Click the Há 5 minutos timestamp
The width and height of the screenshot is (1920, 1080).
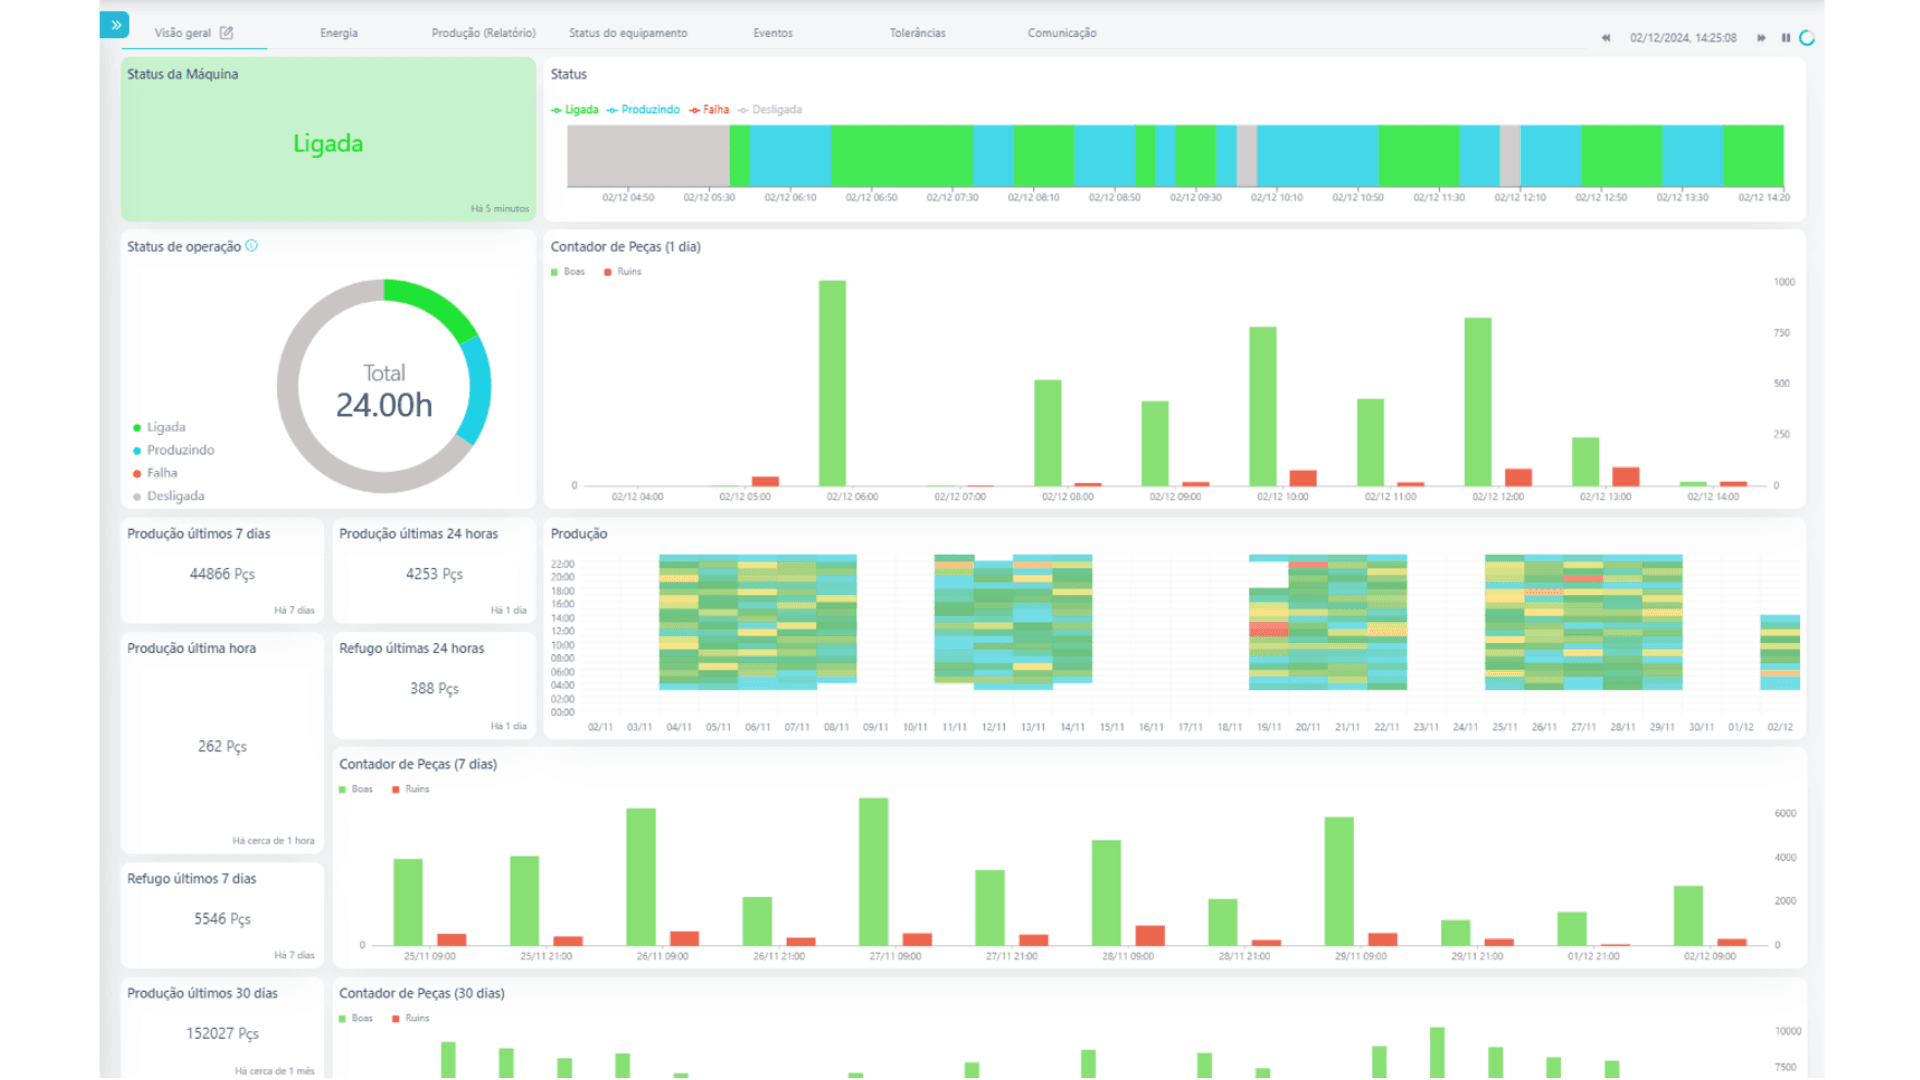500,209
